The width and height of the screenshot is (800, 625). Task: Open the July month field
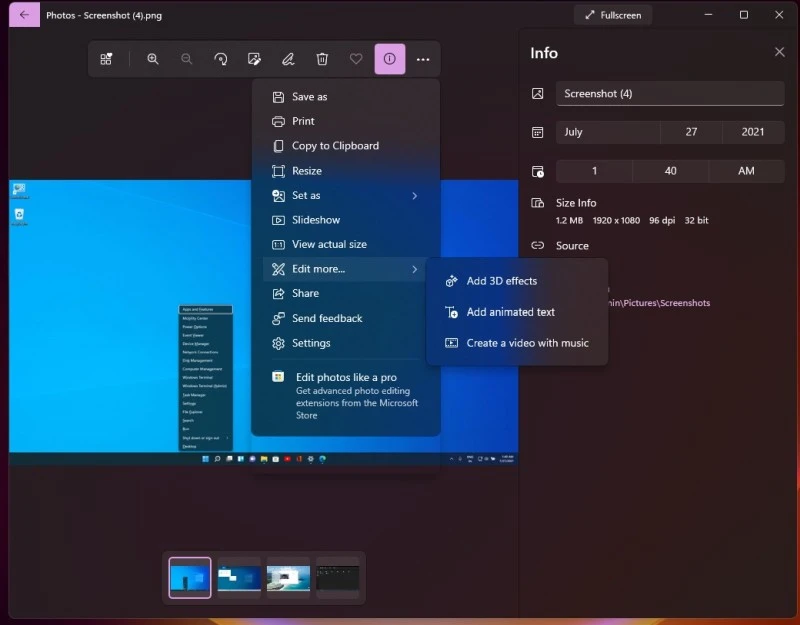[607, 132]
